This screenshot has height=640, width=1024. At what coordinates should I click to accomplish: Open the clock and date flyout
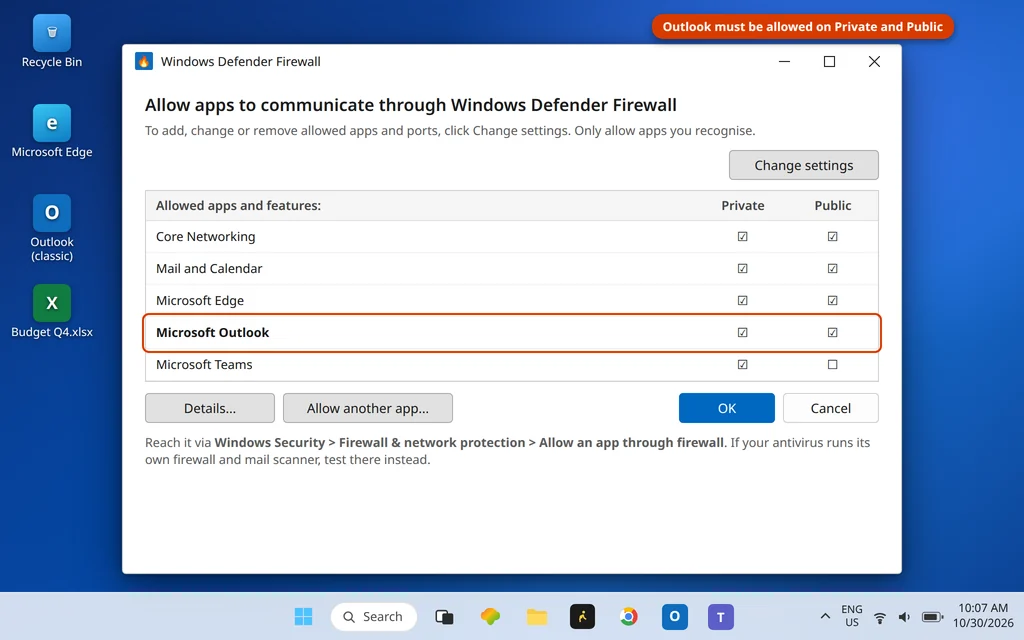coord(983,616)
